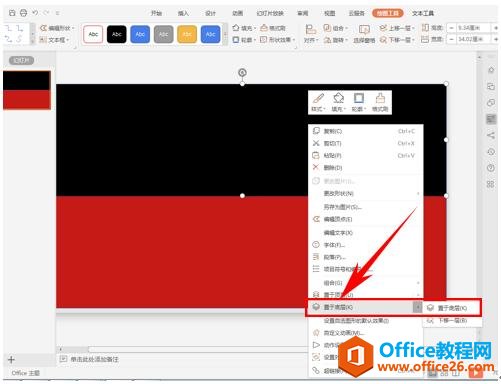This screenshot has width=501, height=384.
Task: Click the Copy (复制) icon in context menu
Action: 316,131
